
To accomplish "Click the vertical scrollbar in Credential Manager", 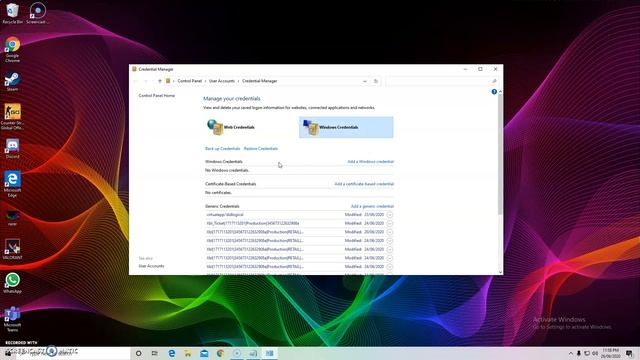I will coord(500,155).
